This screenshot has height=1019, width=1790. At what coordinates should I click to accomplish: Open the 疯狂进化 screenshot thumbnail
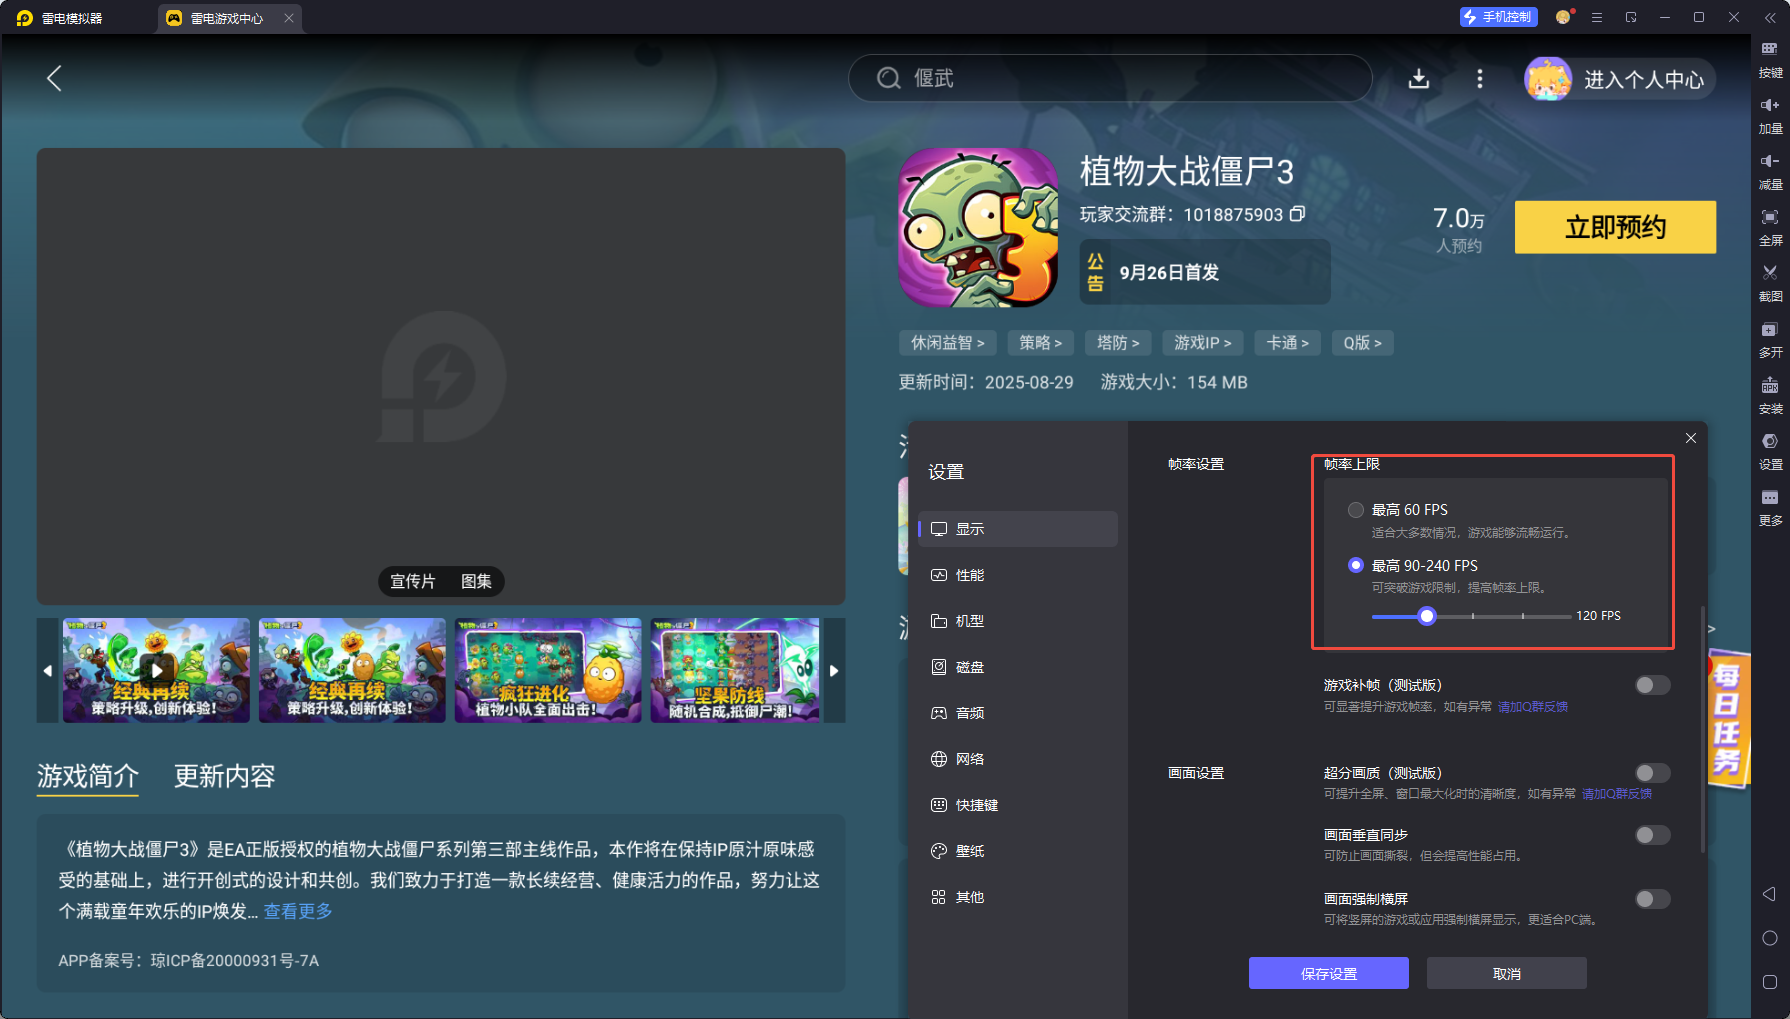[x=548, y=670]
